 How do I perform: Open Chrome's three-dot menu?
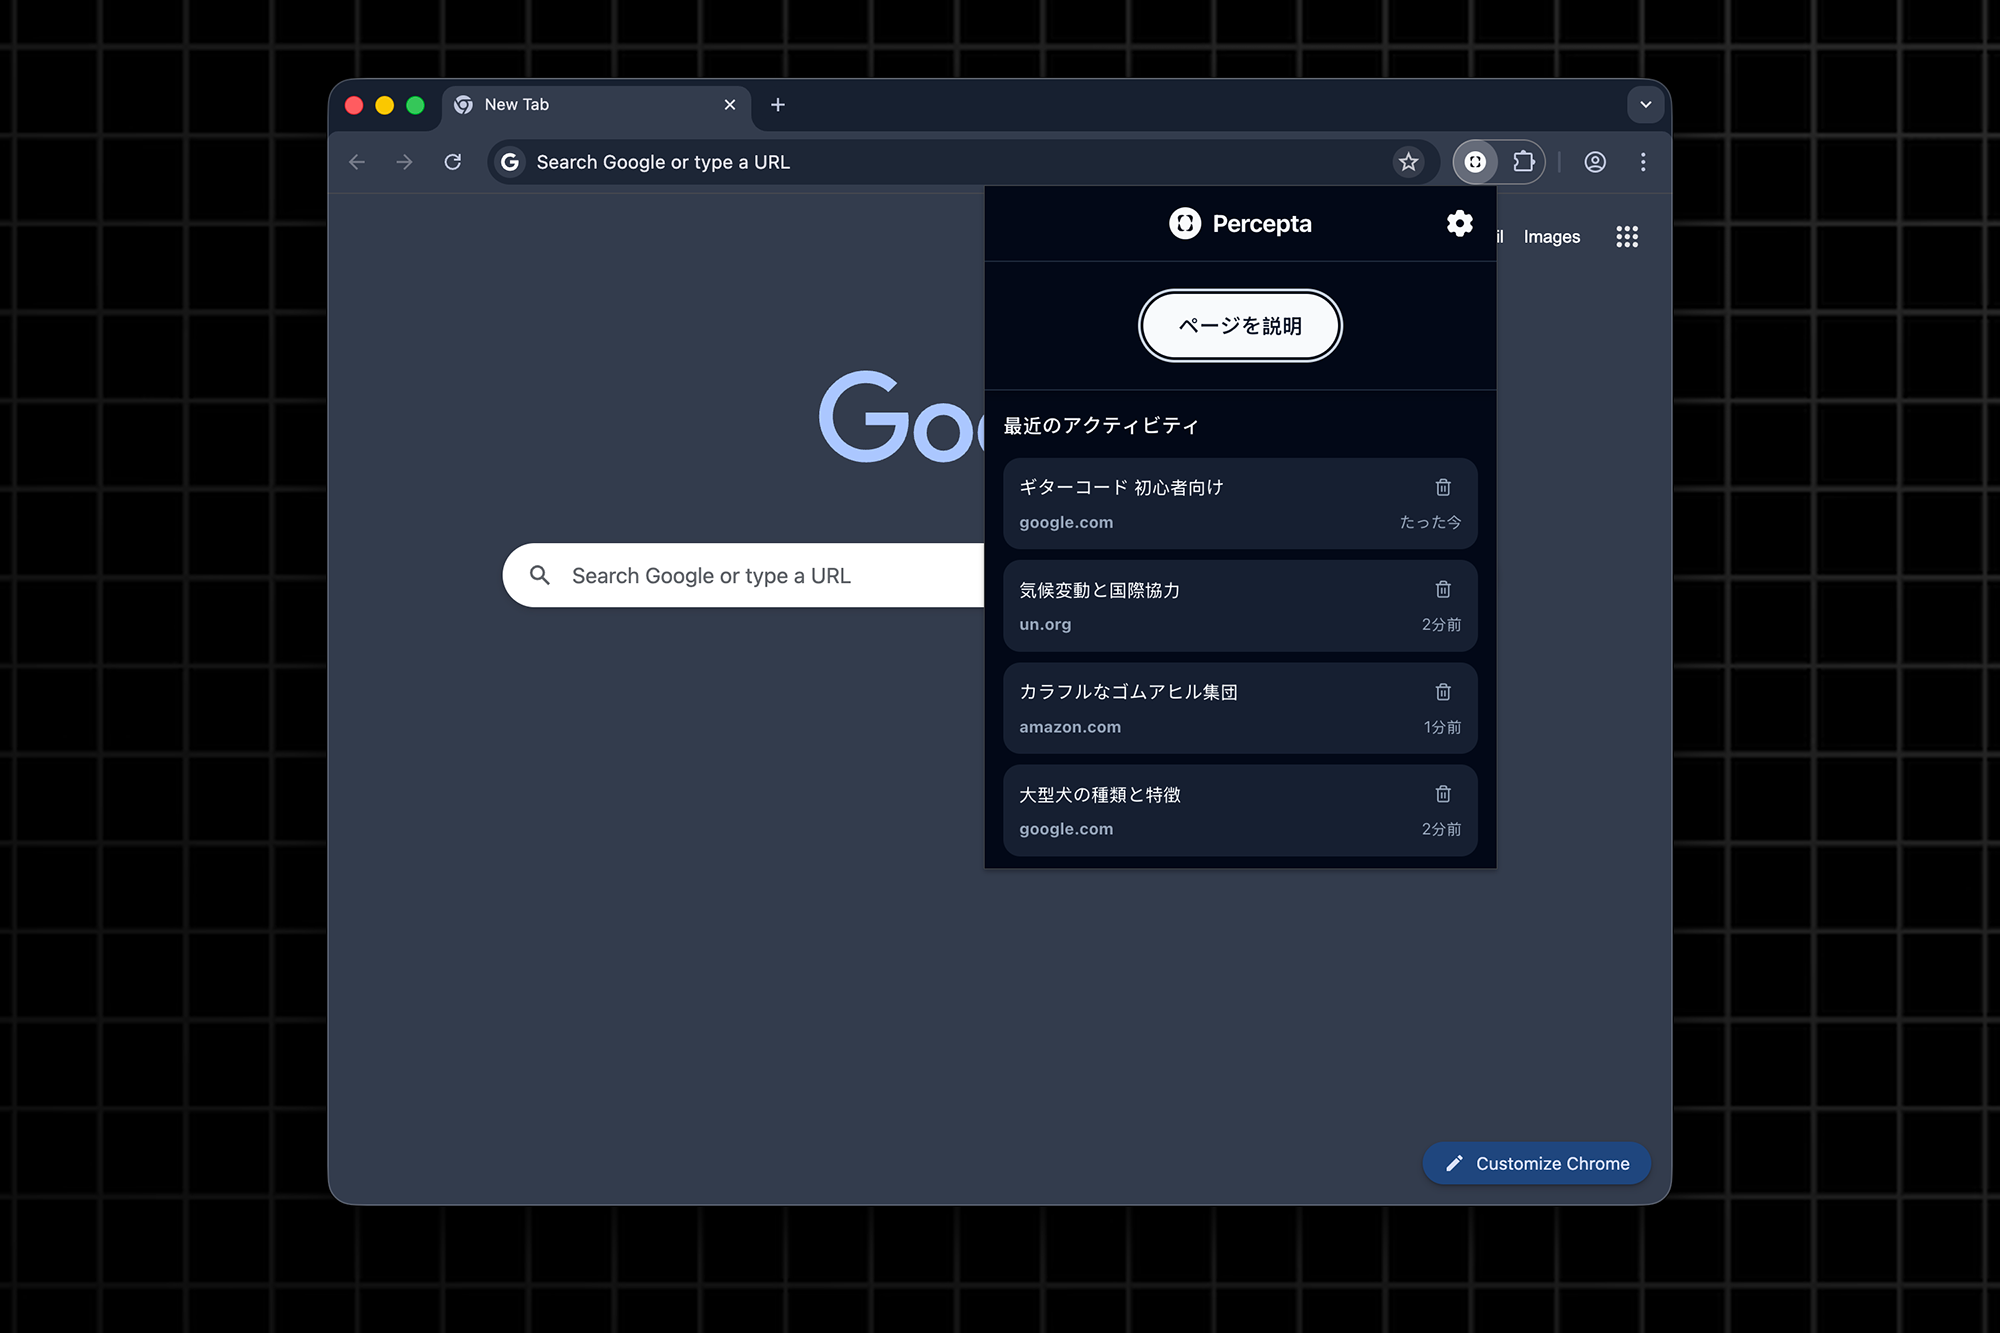pyautogui.click(x=1643, y=162)
